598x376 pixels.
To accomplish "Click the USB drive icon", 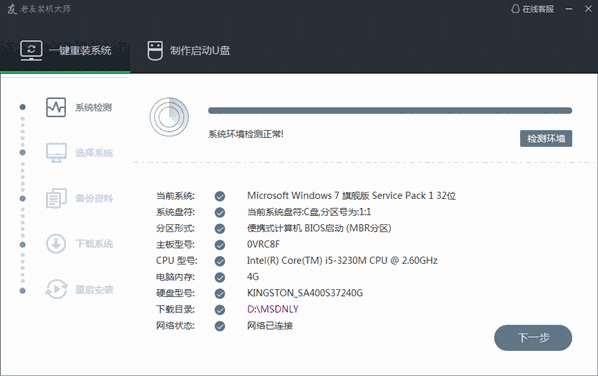I will [155, 50].
